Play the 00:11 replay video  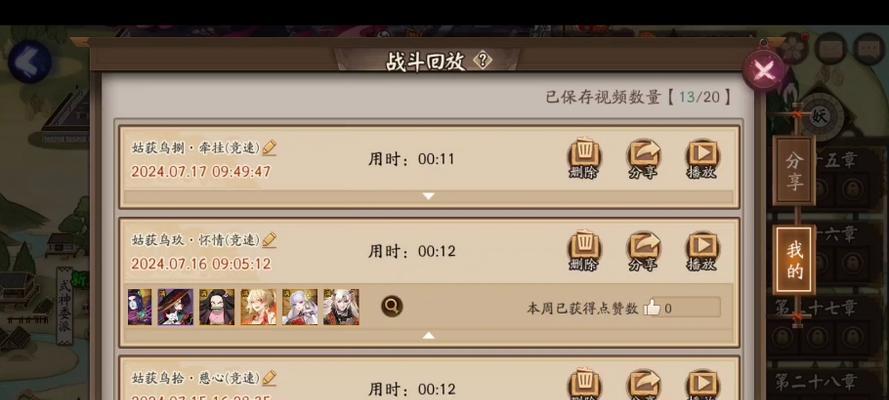tap(702, 159)
